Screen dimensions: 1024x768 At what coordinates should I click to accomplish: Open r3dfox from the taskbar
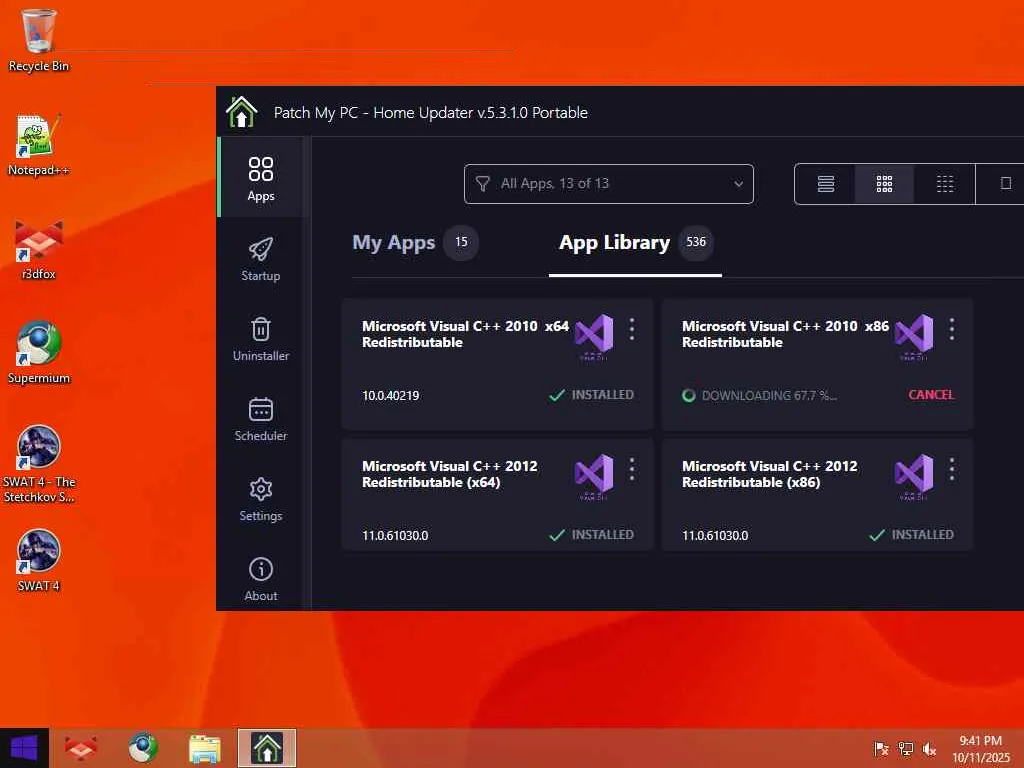(81, 748)
